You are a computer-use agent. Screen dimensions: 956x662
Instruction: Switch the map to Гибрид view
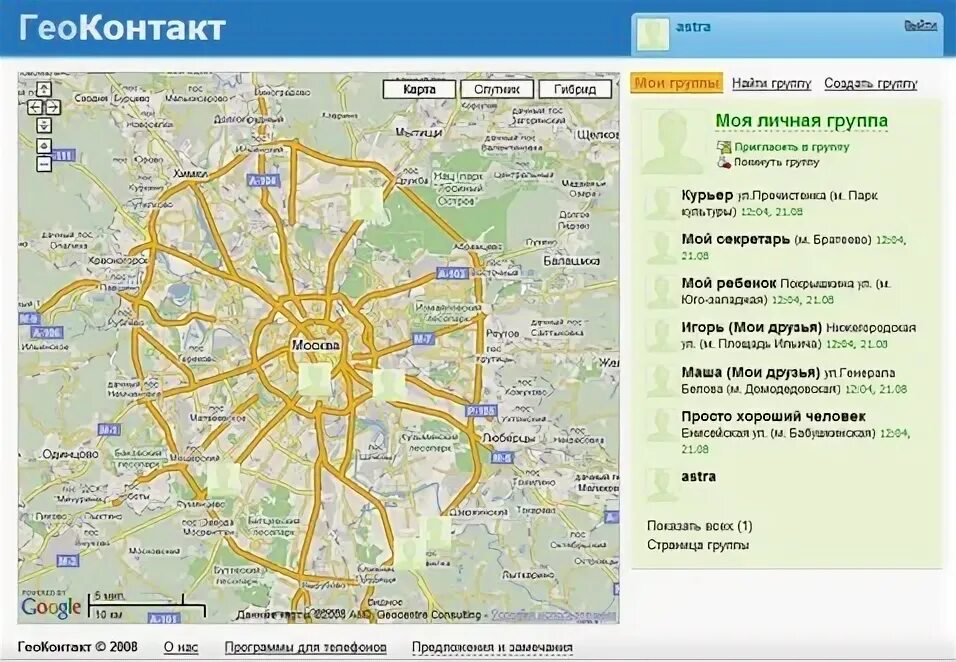[575, 89]
